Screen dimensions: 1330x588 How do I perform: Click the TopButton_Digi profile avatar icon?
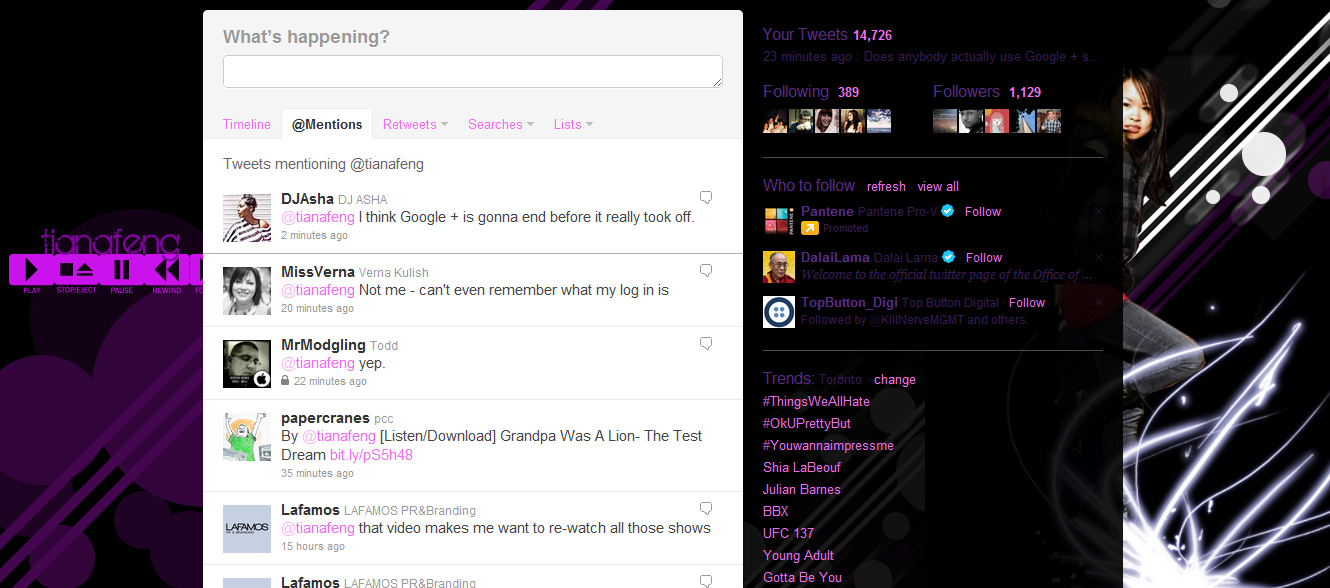(779, 312)
